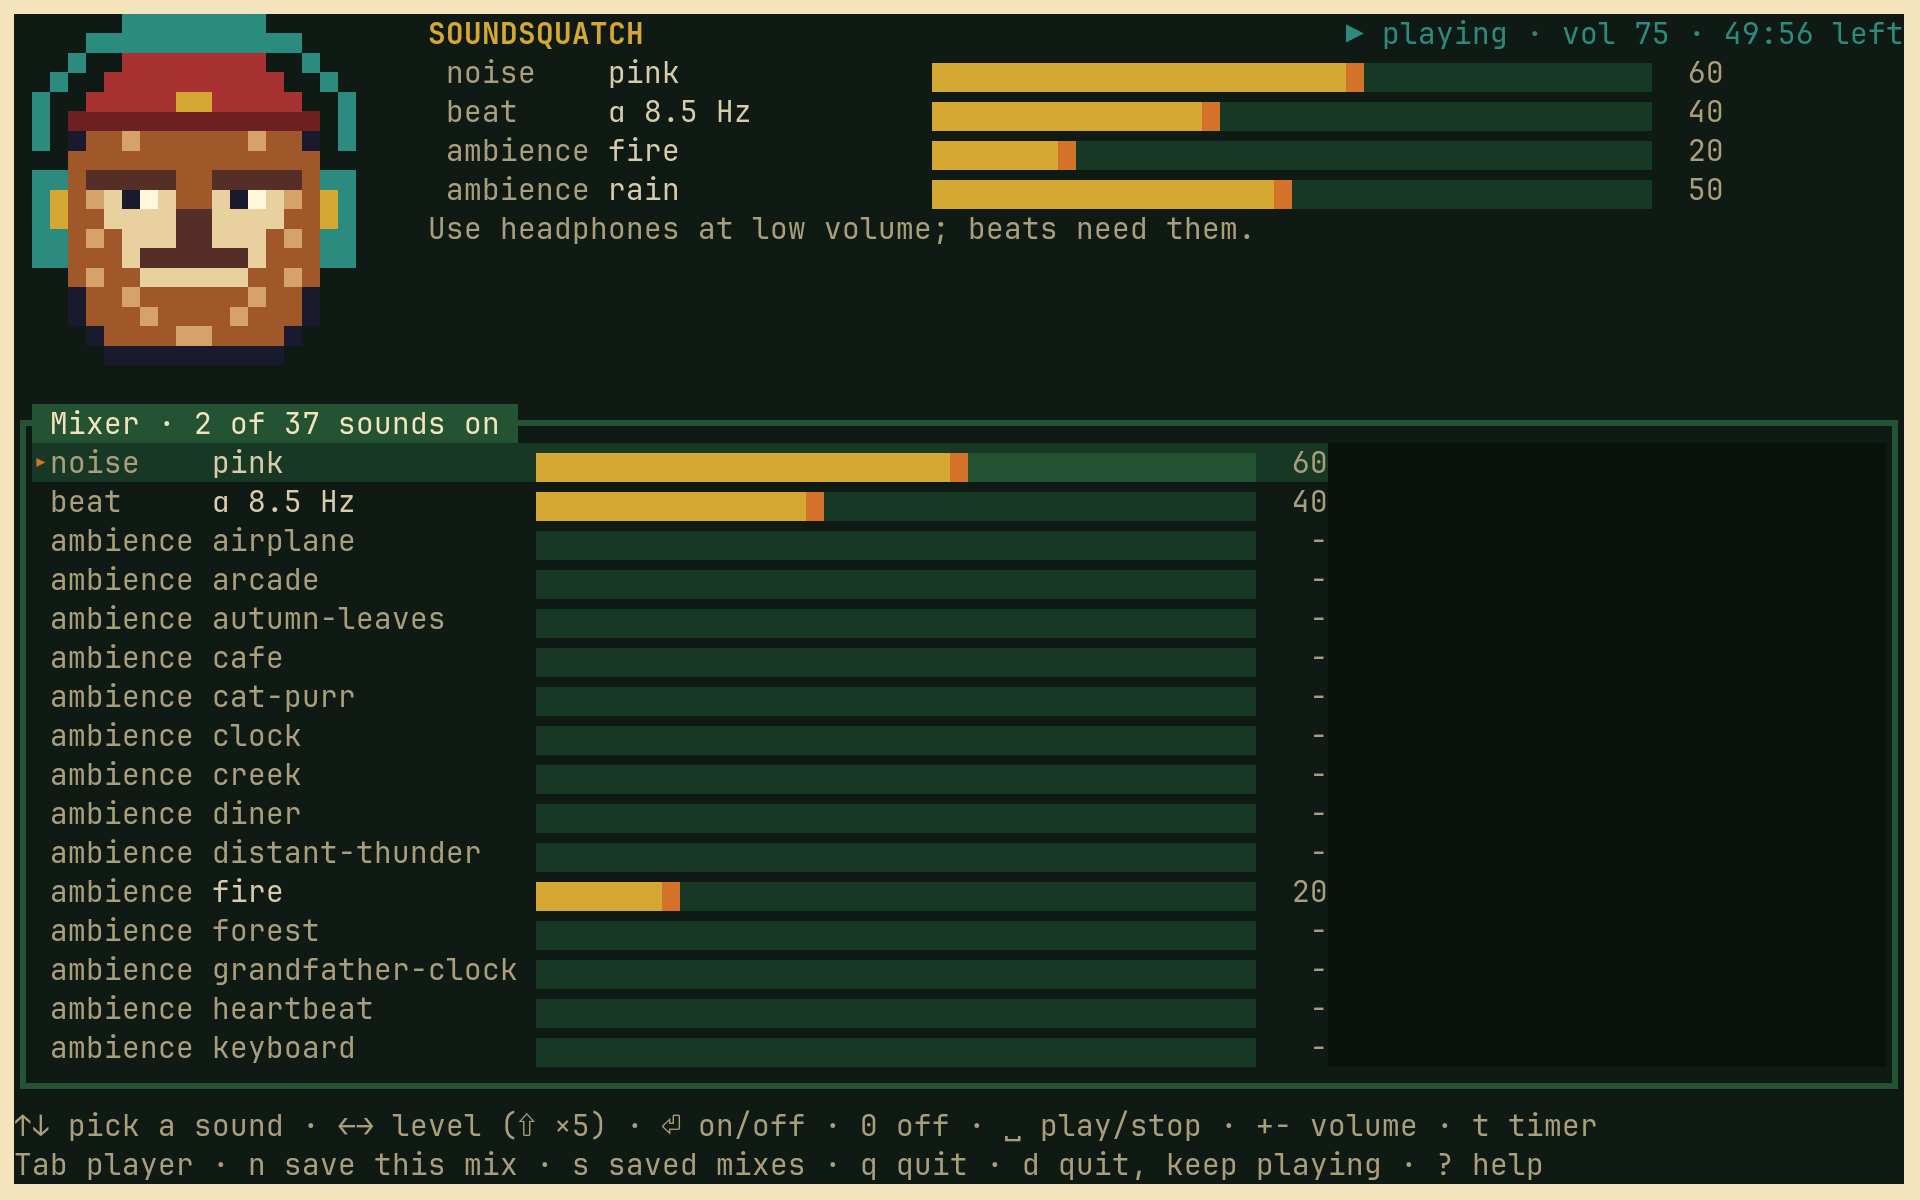Click the '0 off' shortcut hint
This screenshot has width=1920, height=1200.
pyautogui.click(x=904, y=1126)
